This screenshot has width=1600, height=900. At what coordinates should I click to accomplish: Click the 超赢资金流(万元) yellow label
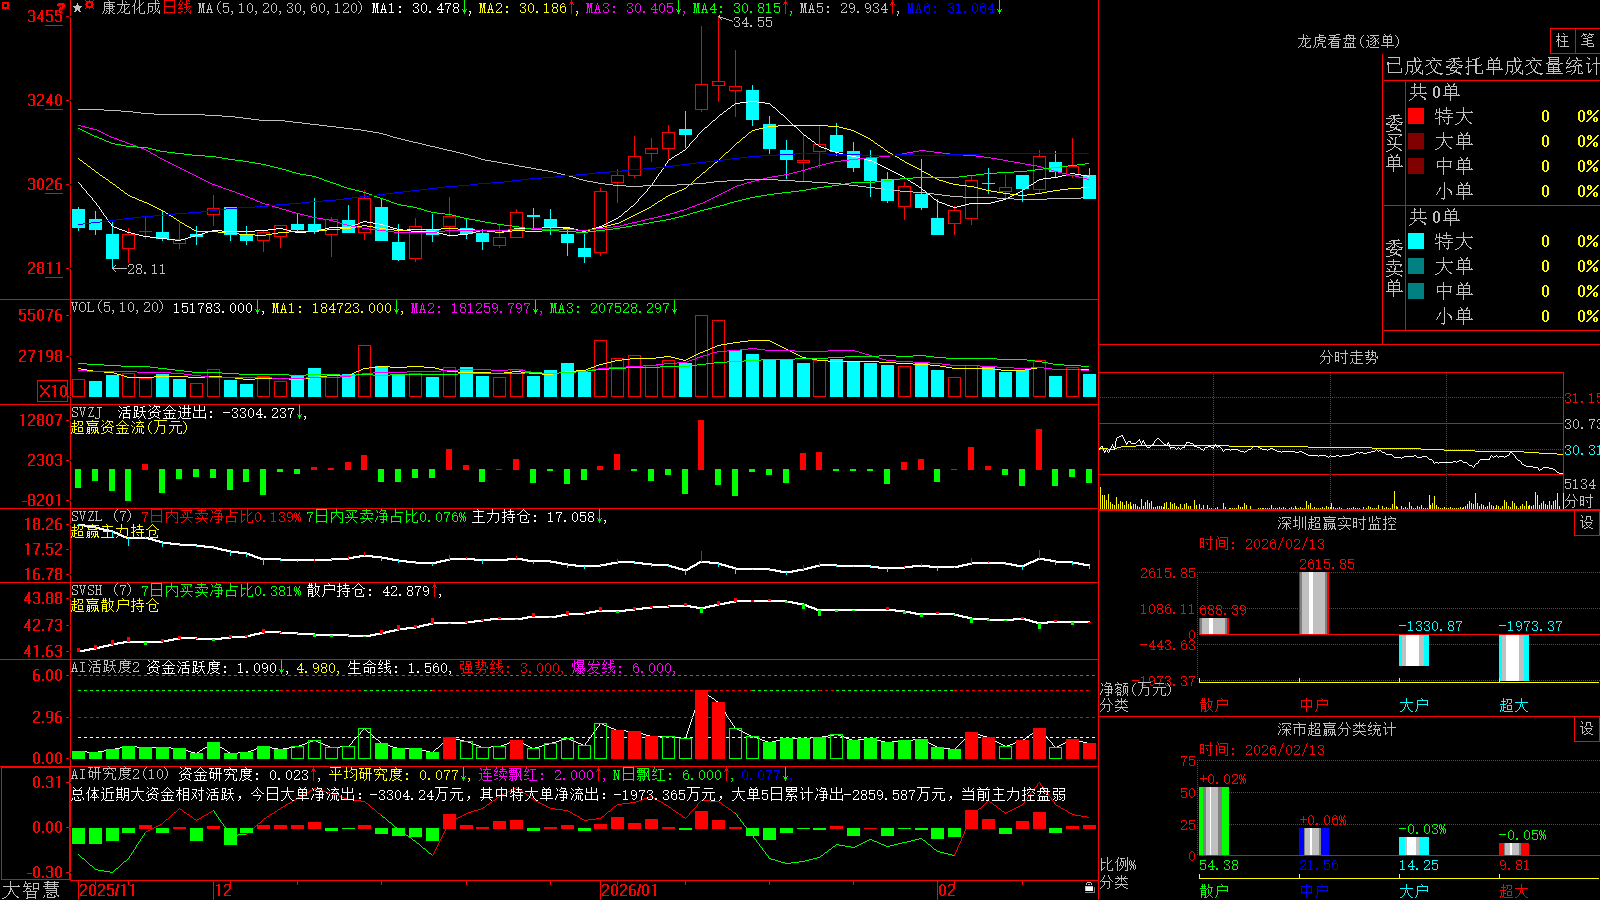pos(129,427)
